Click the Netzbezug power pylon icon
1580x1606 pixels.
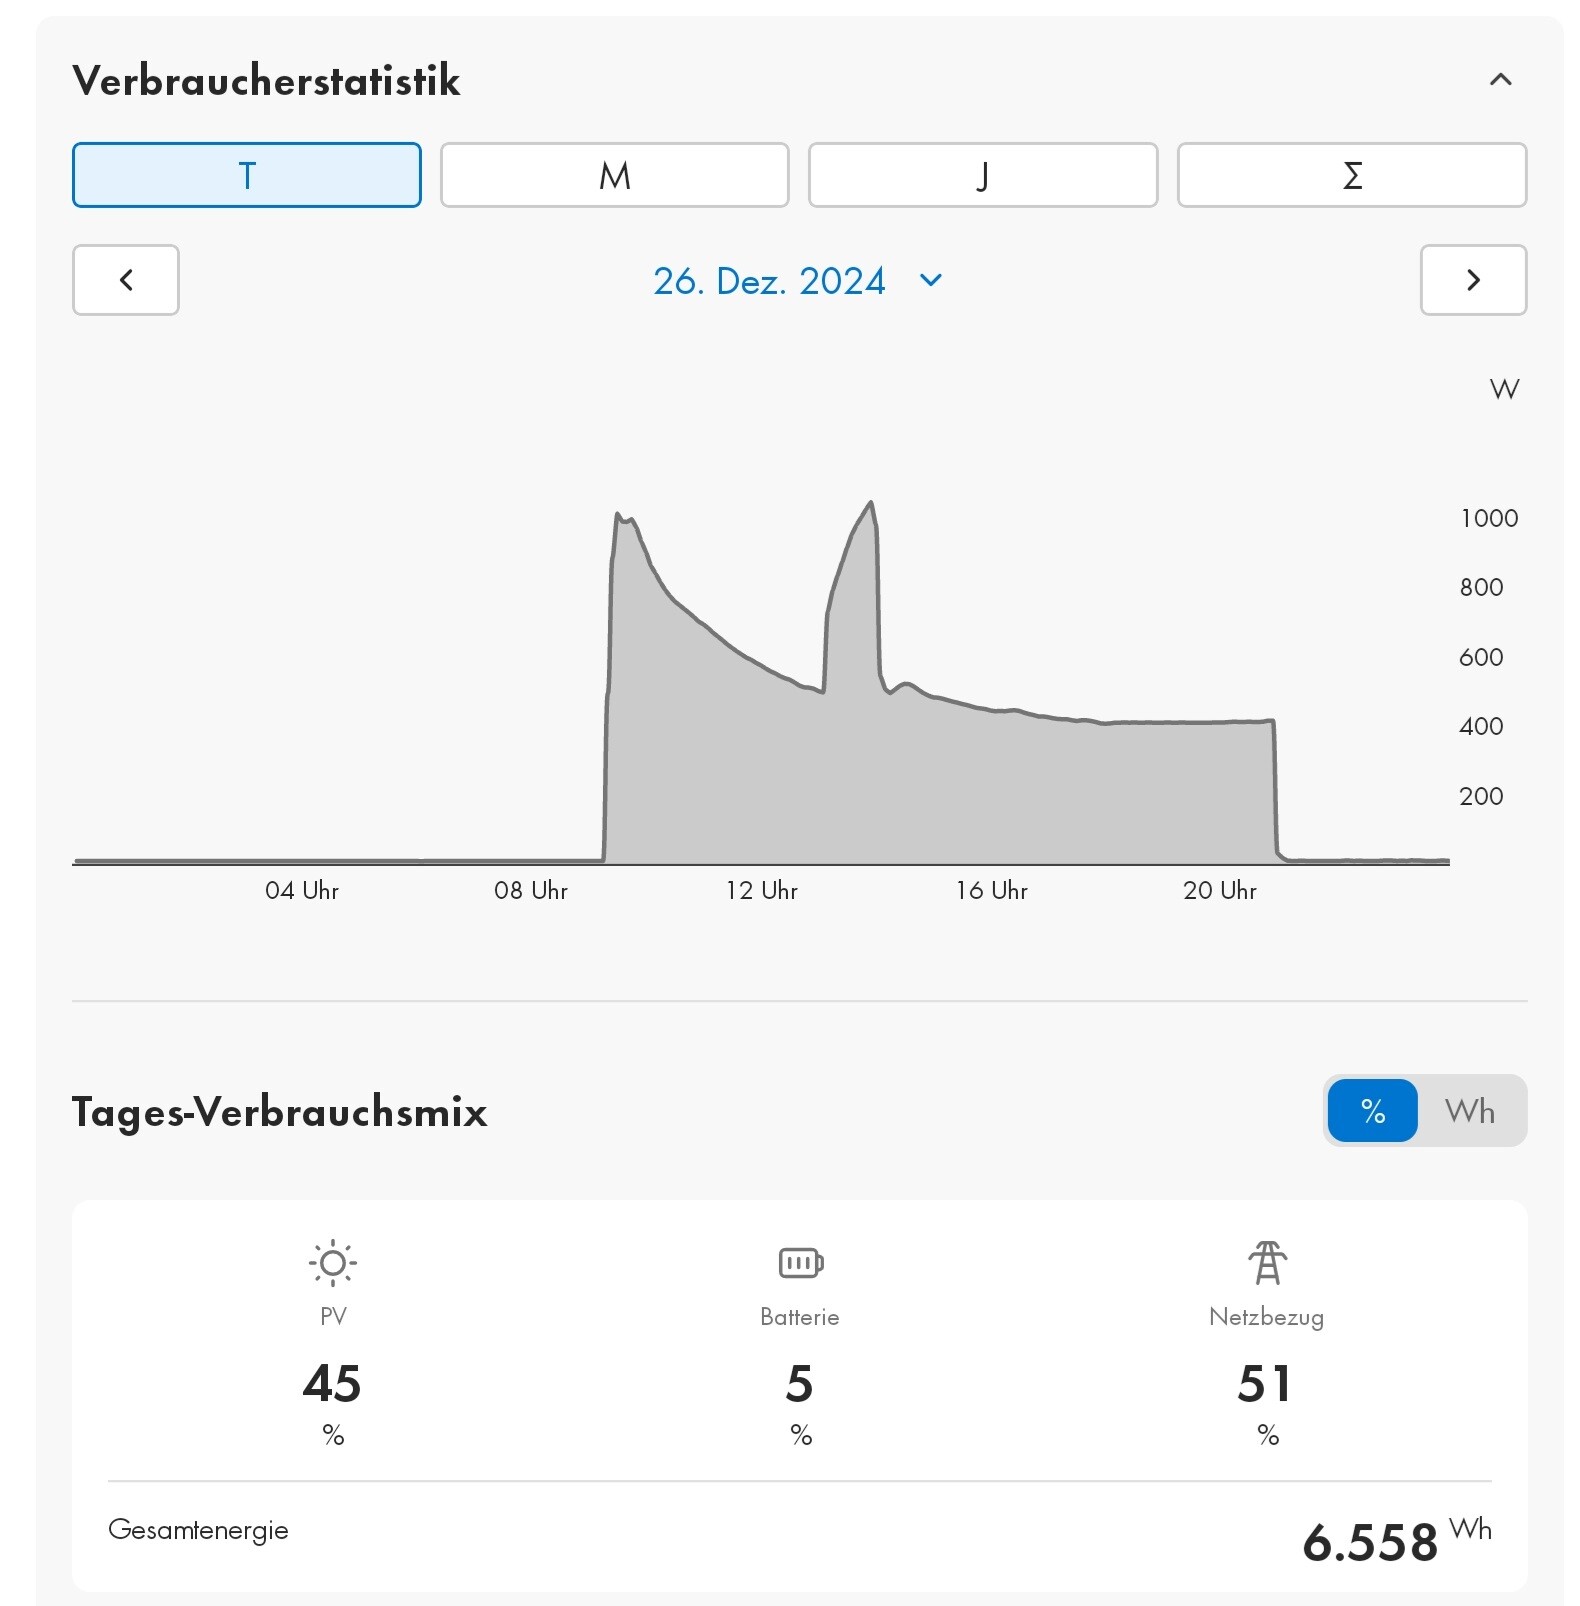[1267, 1262]
